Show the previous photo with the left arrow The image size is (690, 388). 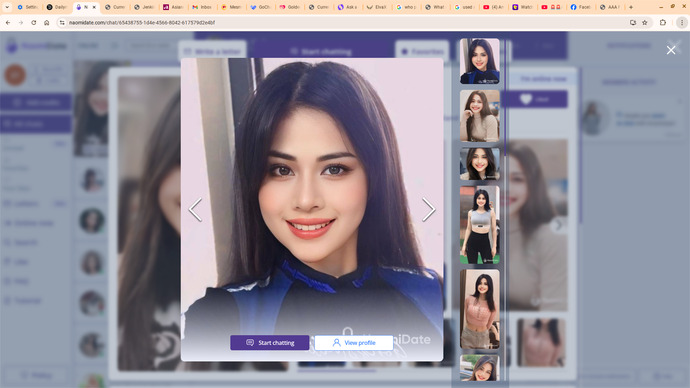pyautogui.click(x=195, y=209)
